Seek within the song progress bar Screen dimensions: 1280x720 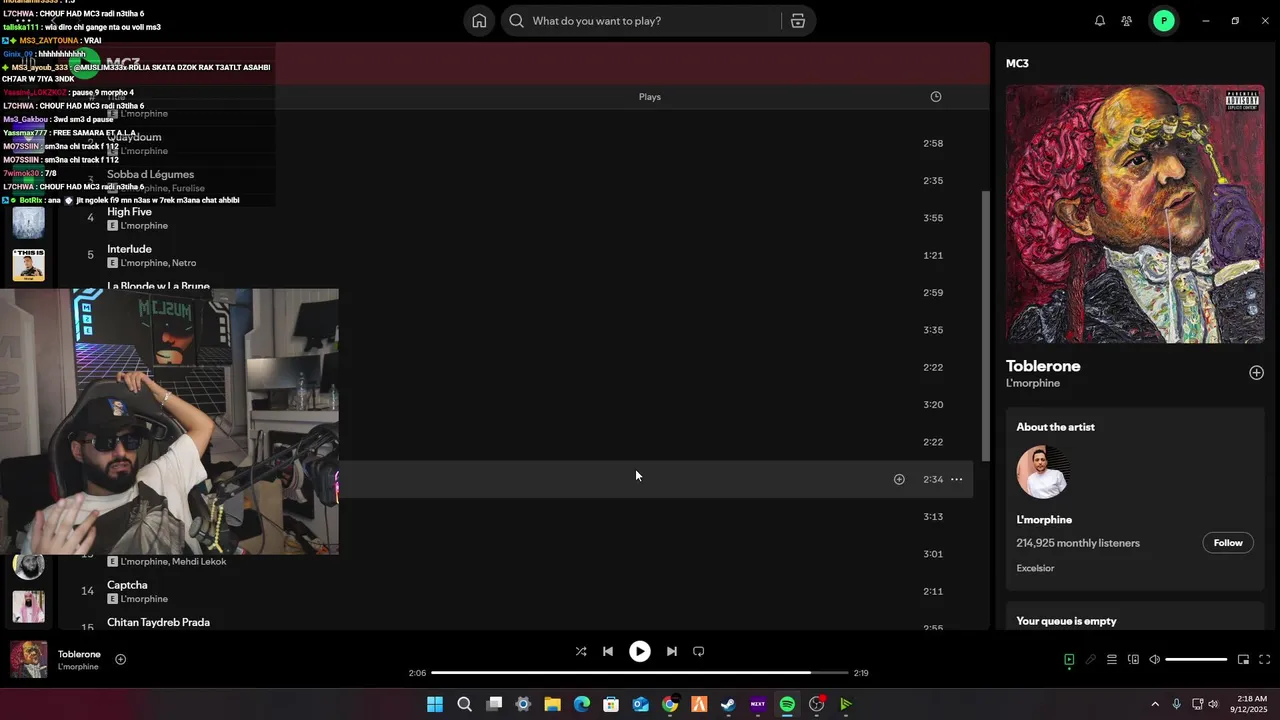639,673
